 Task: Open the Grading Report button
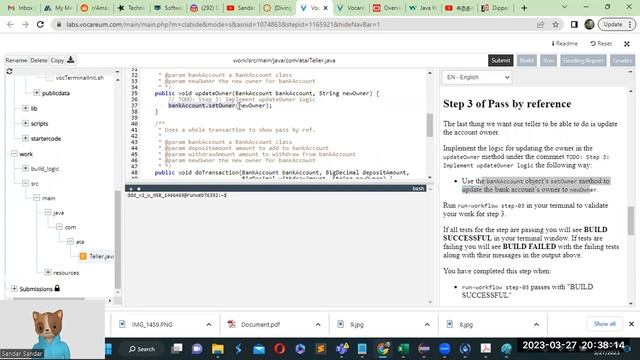tap(583, 60)
